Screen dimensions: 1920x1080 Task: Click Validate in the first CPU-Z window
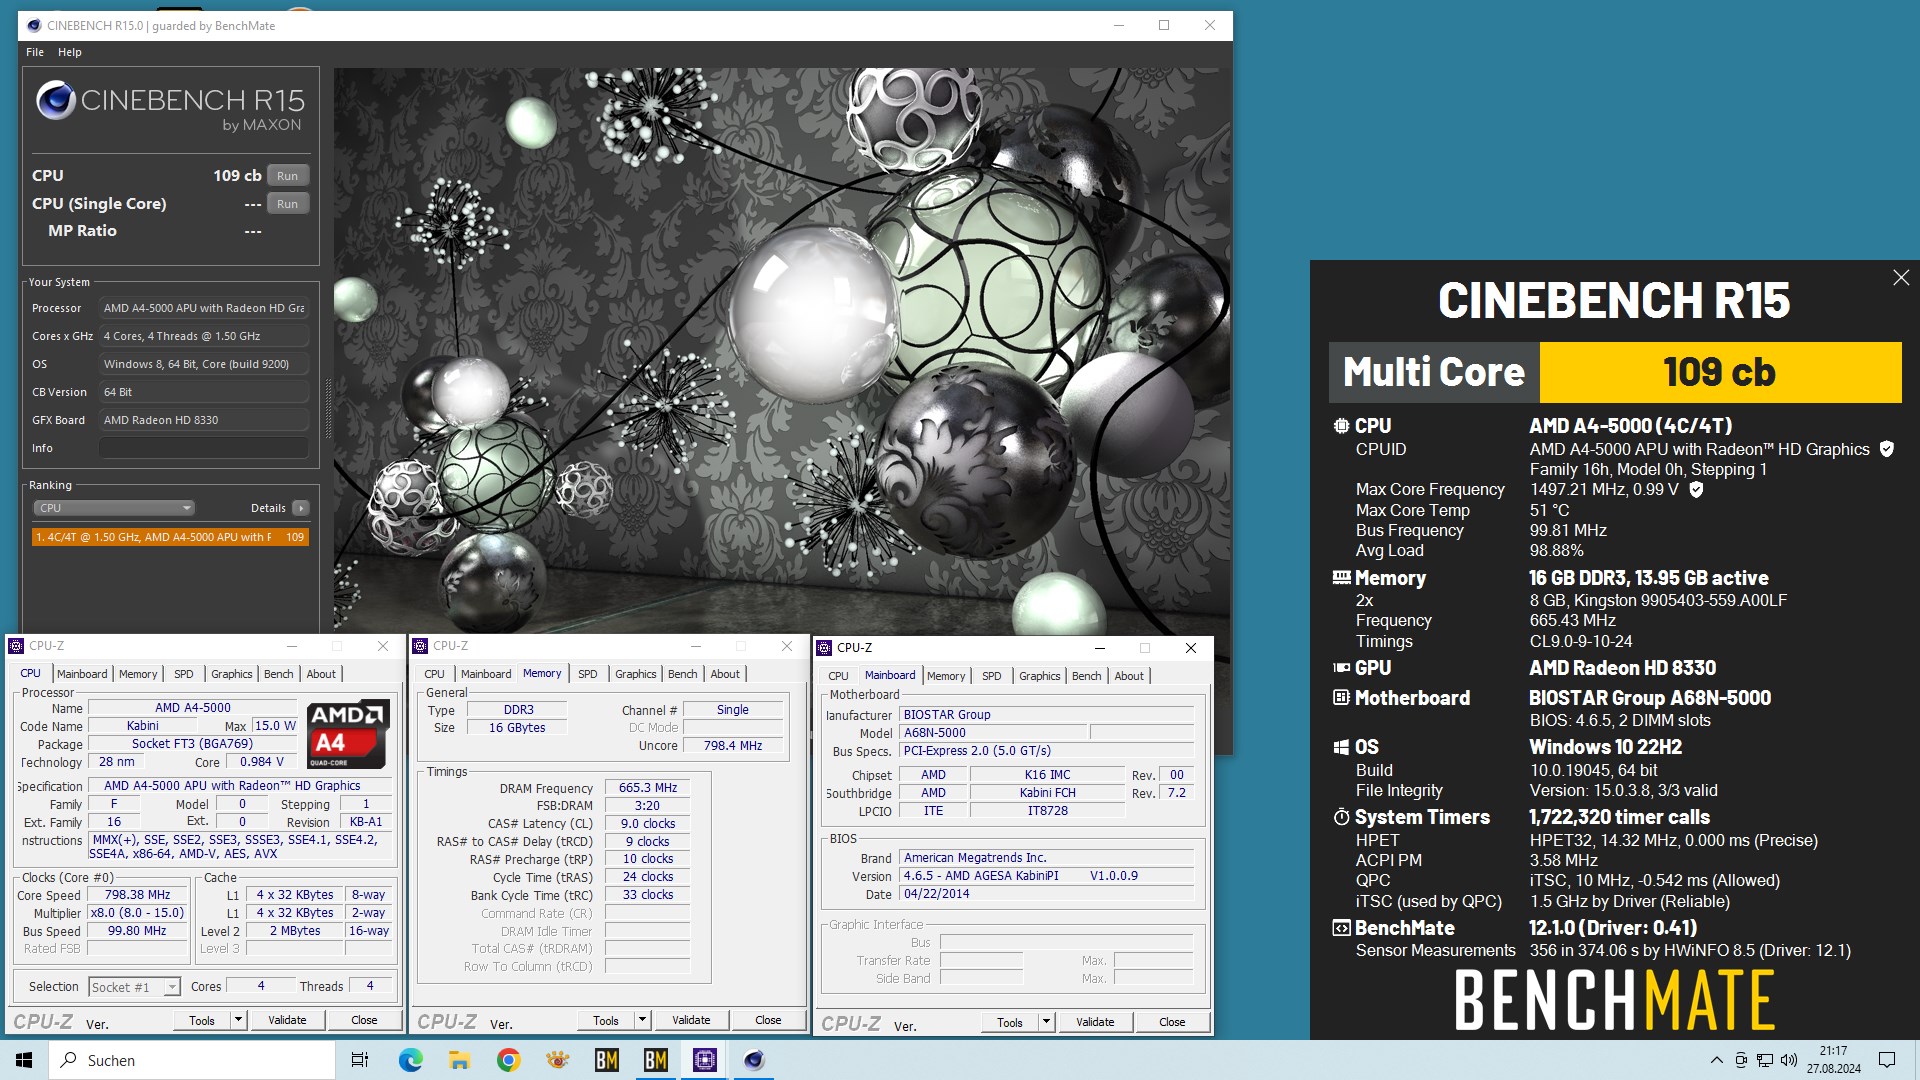[x=287, y=1020]
